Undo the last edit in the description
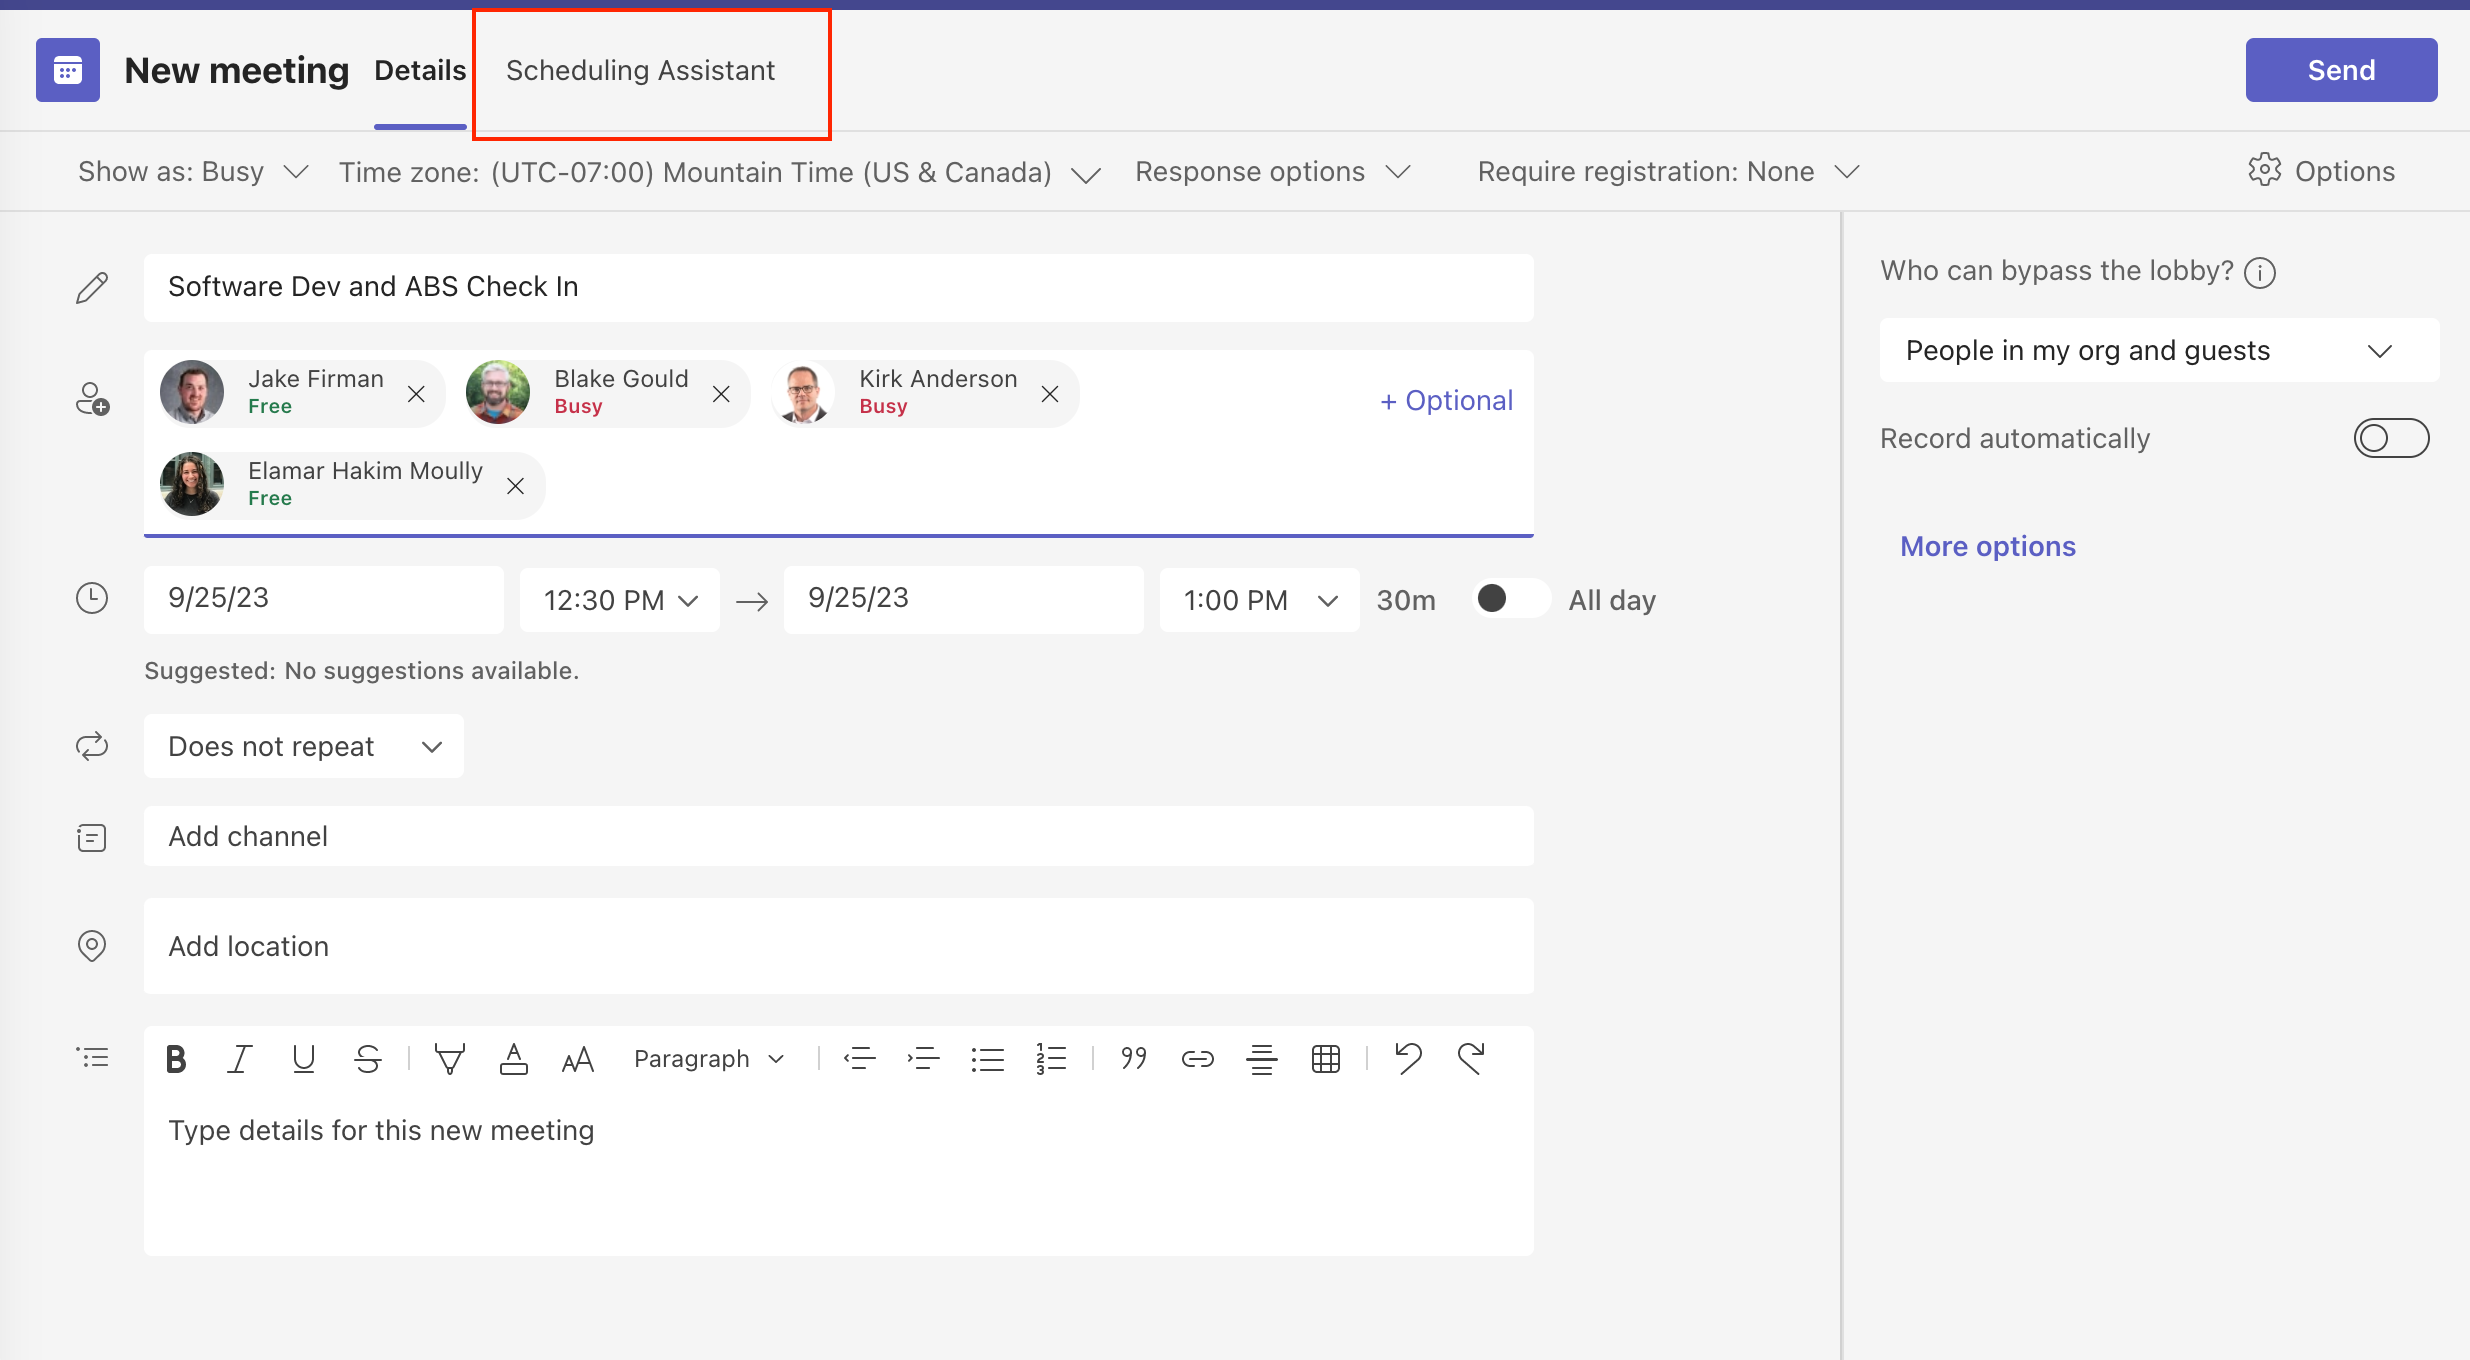The width and height of the screenshot is (2470, 1360). pos(1409,1058)
